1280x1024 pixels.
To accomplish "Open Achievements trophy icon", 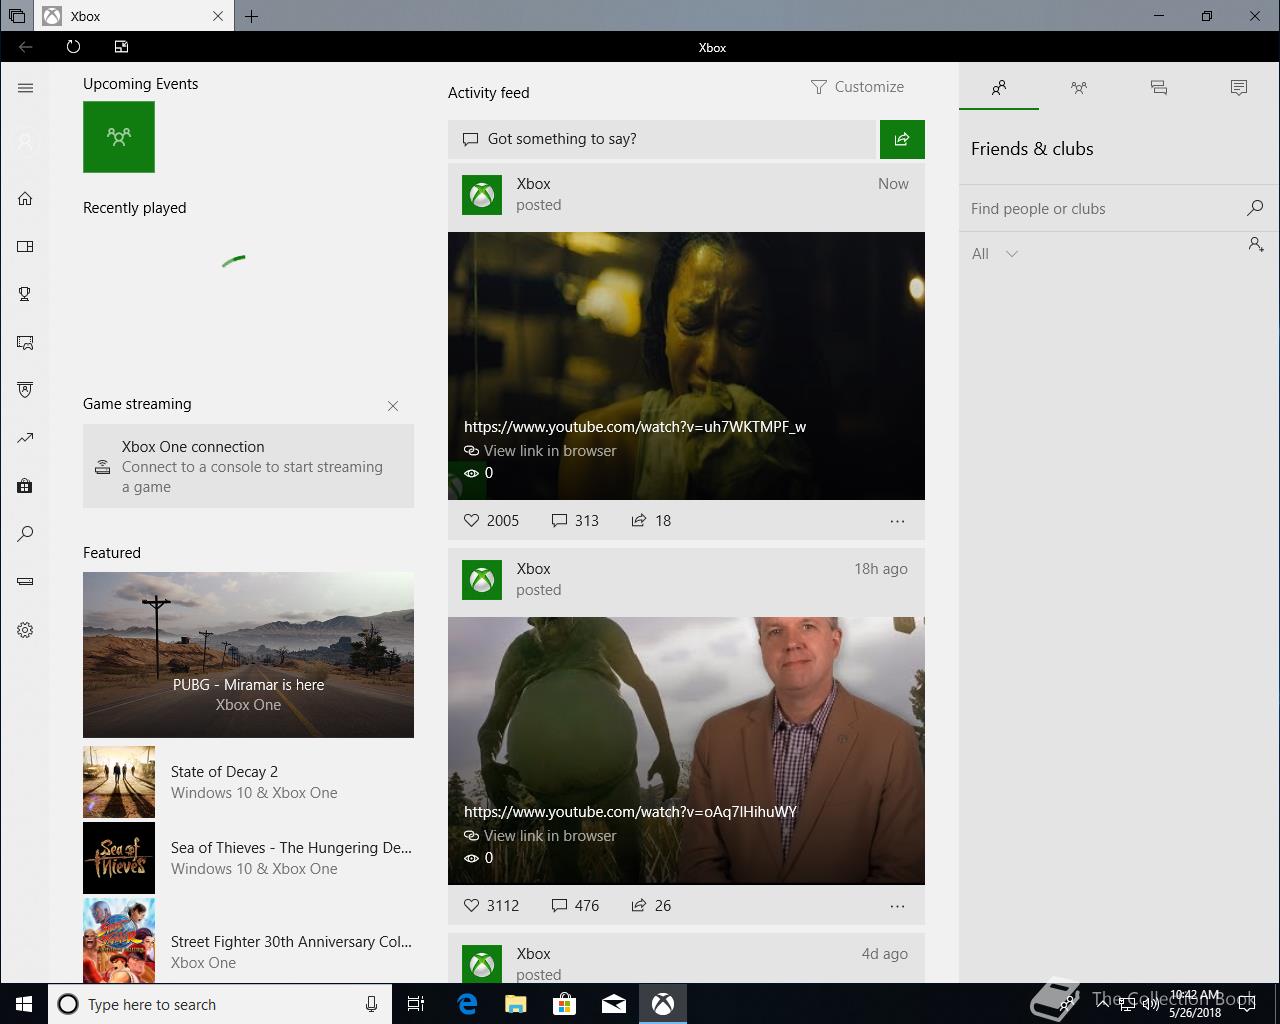I will coord(25,294).
